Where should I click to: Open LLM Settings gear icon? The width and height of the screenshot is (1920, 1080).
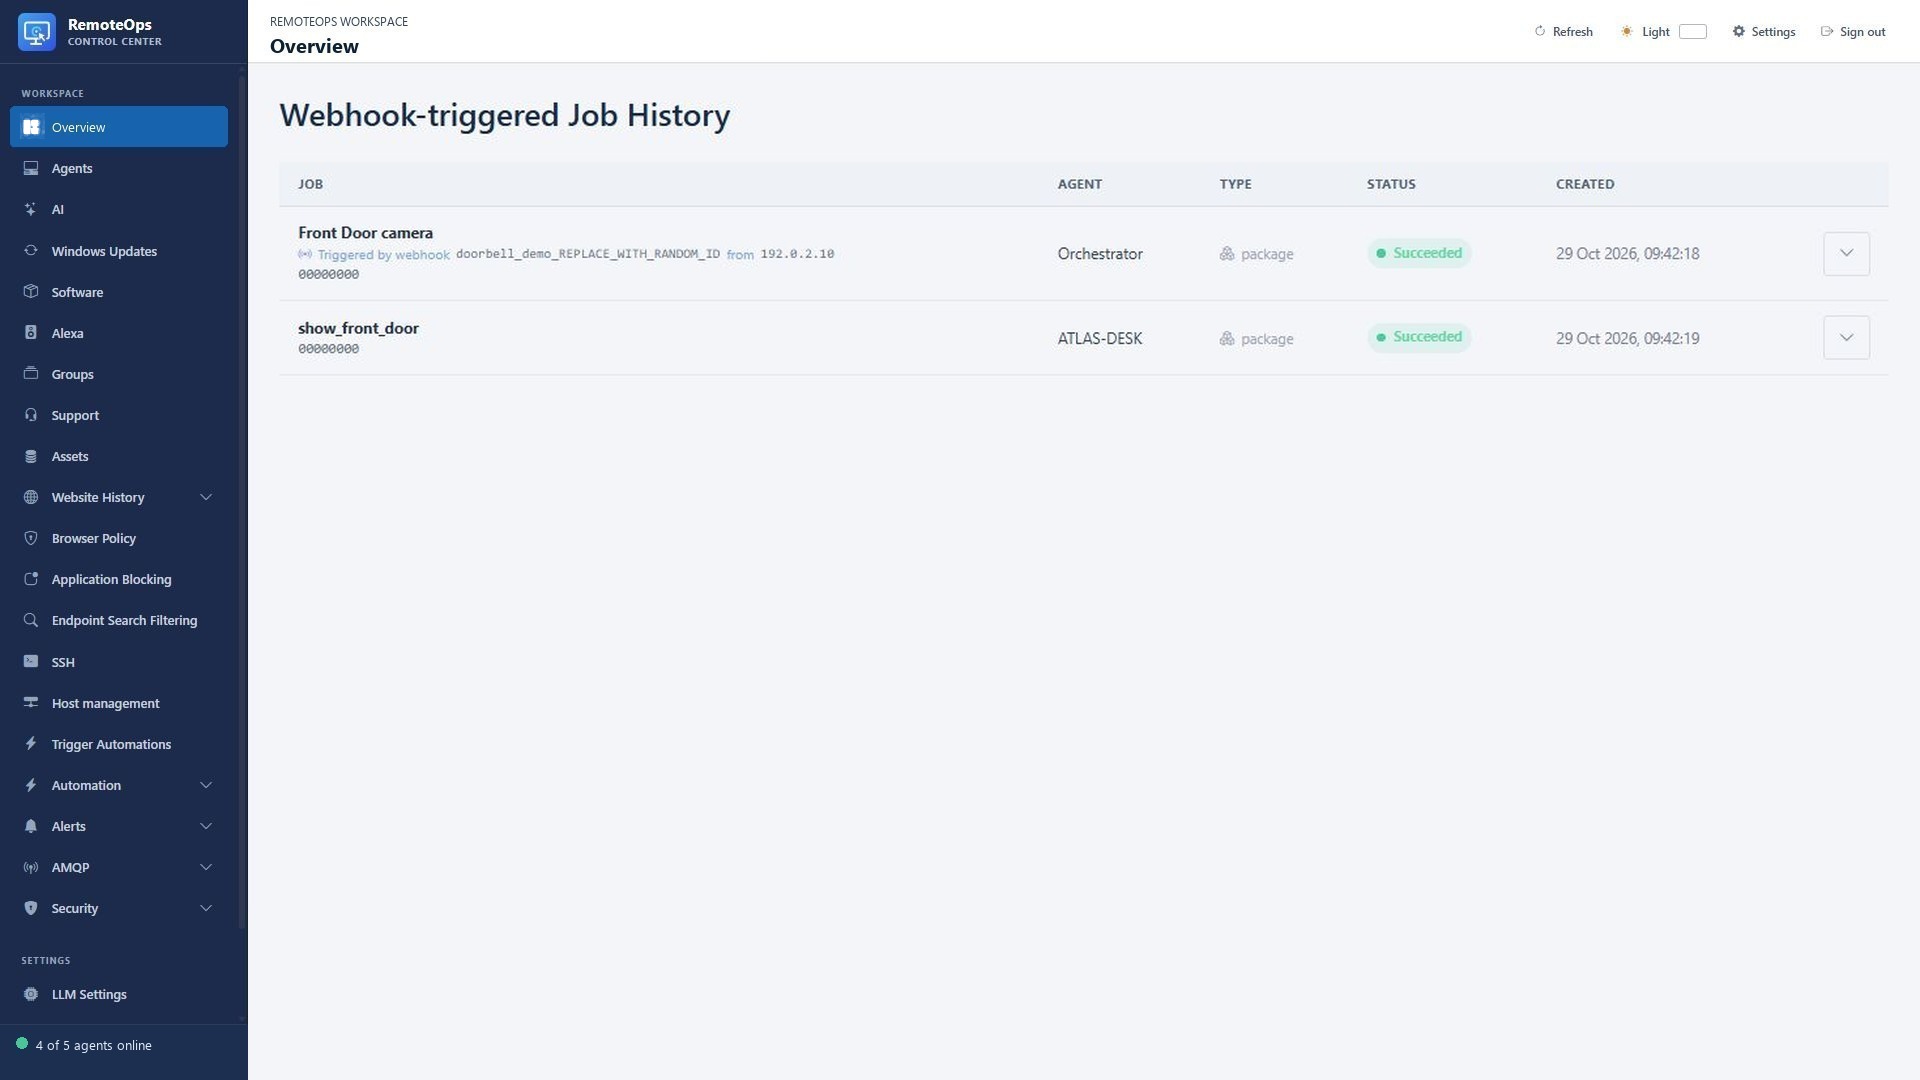point(31,994)
